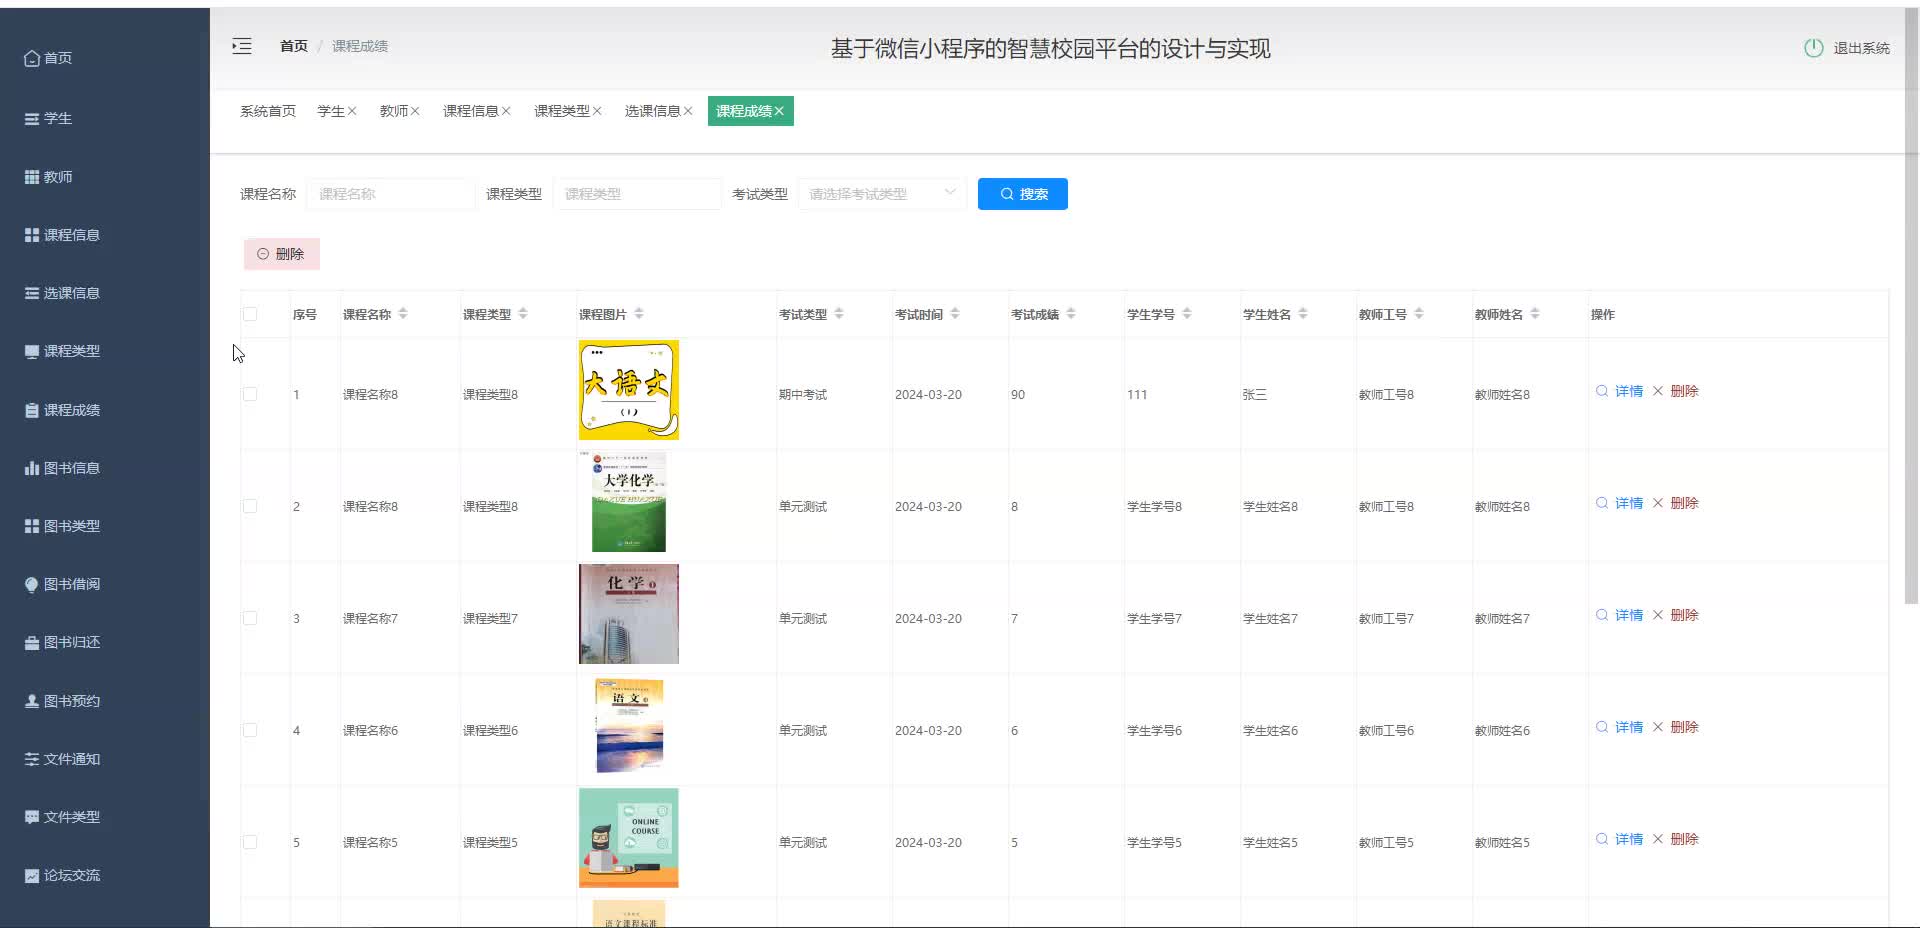Switch to the 学生 tab
1920x928 pixels.
click(x=331, y=111)
